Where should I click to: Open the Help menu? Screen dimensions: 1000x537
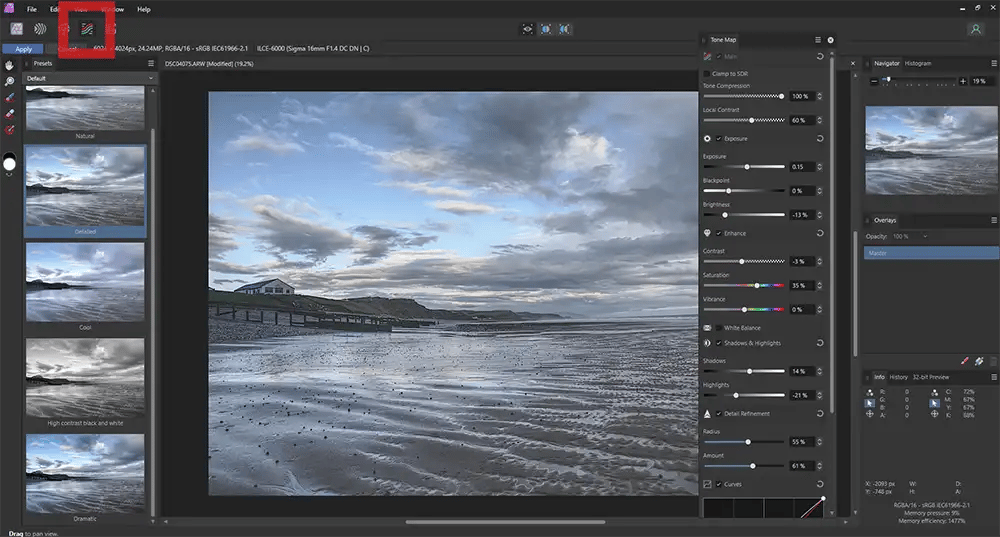click(x=143, y=10)
